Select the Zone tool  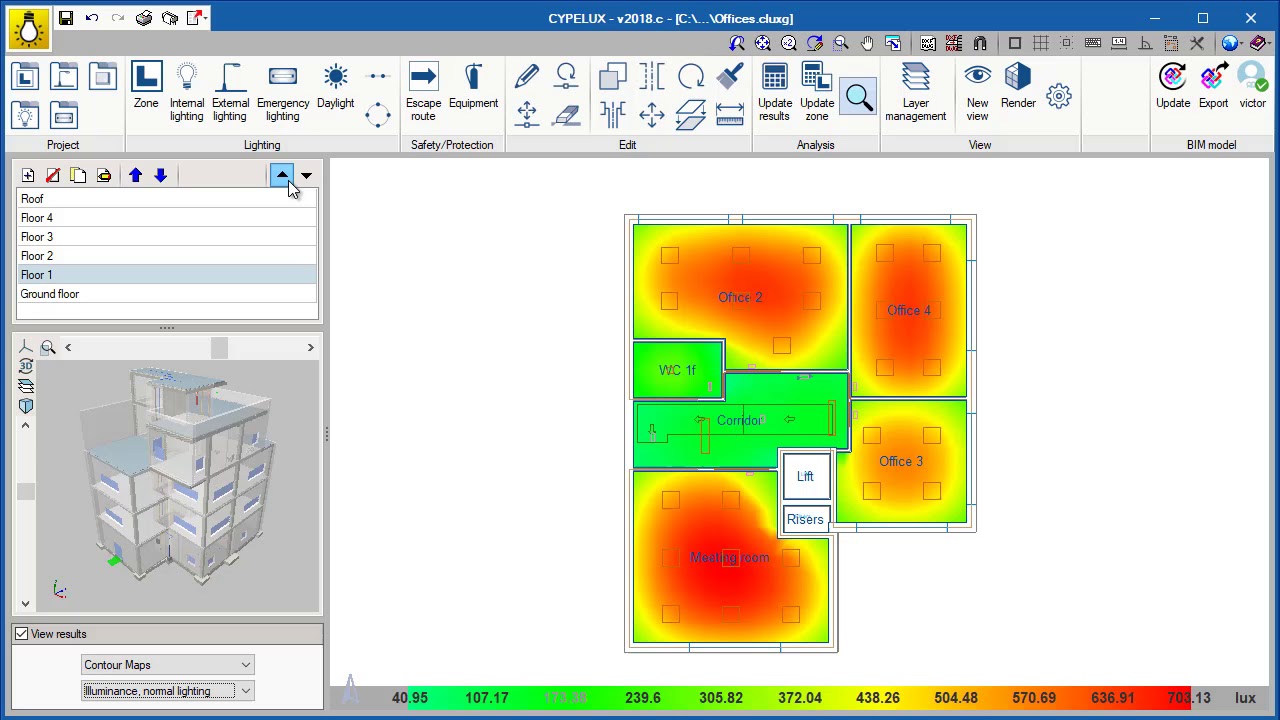146,87
